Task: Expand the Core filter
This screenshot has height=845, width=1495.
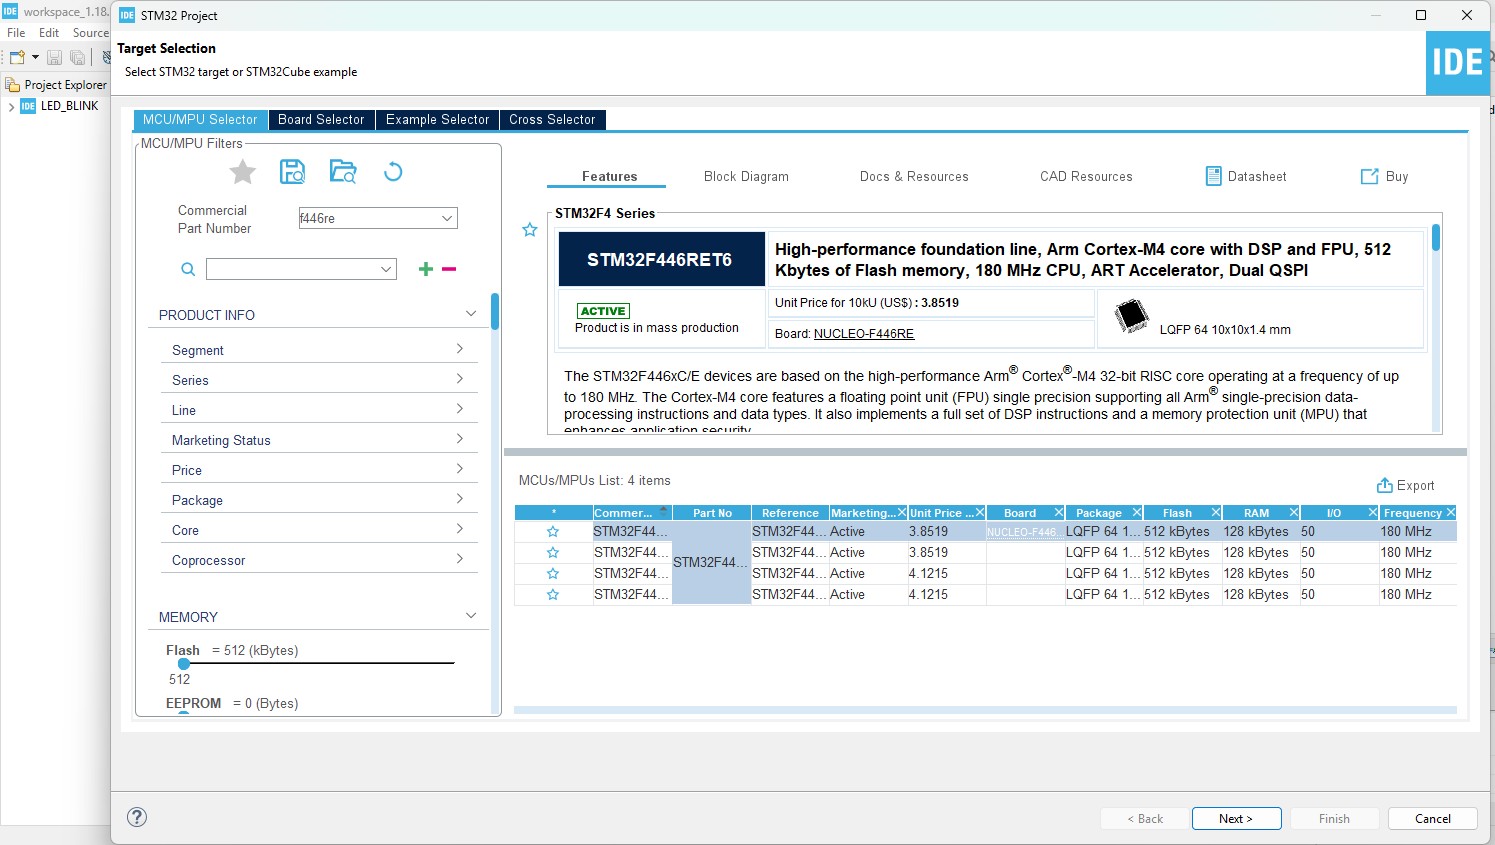Action: click(460, 529)
